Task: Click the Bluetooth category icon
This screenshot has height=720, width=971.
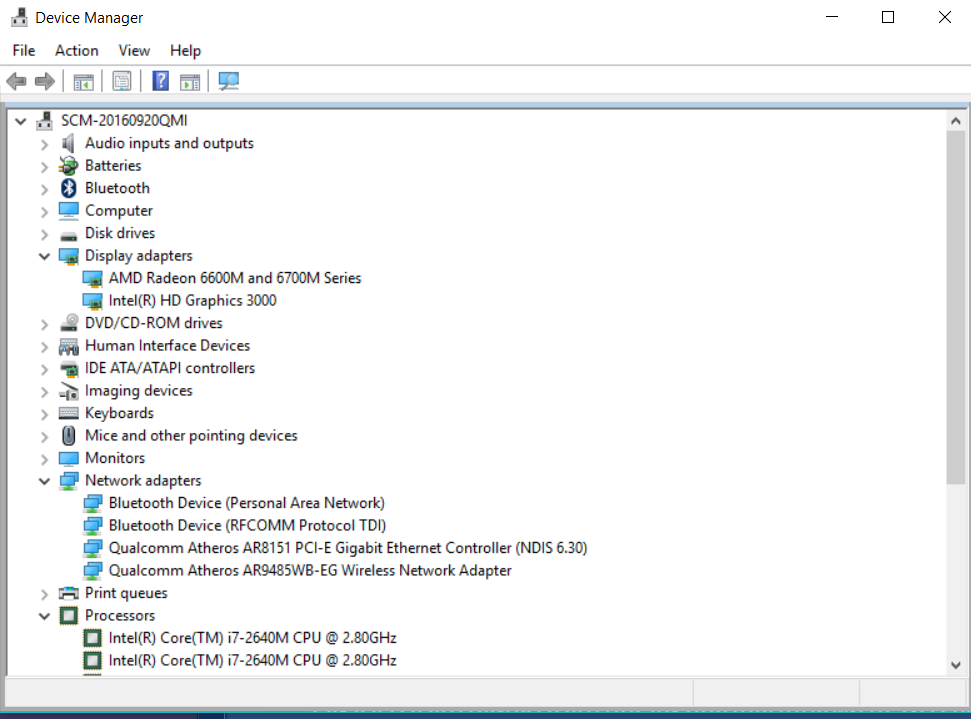Action: click(69, 188)
